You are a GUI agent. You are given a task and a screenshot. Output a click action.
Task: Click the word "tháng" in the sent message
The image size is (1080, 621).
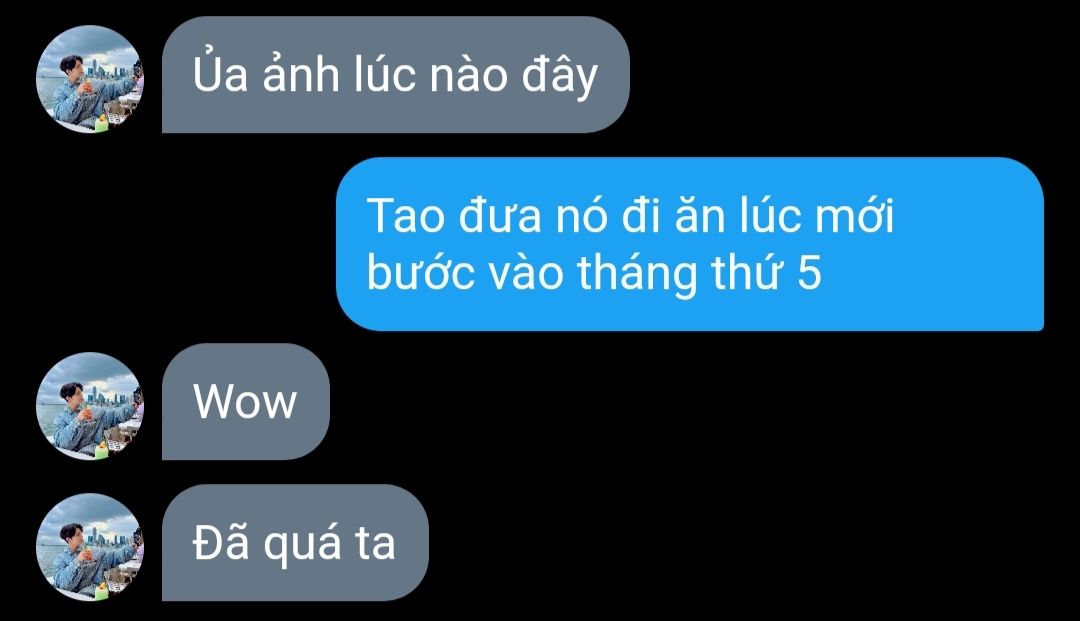(x=638, y=274)
